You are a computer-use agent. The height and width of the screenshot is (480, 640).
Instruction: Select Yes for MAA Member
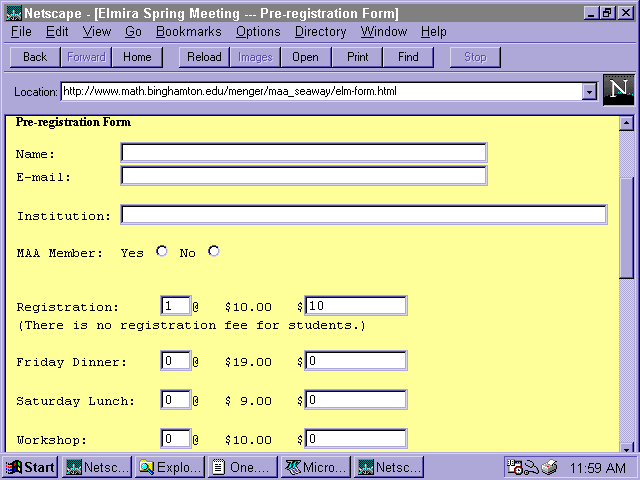point(162,251)
